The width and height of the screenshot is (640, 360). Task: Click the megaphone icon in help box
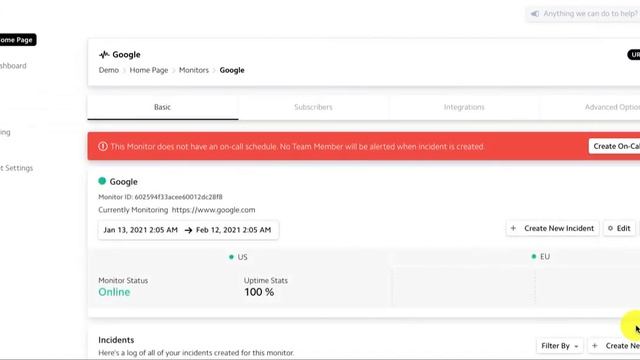click(x=535, y=14)
